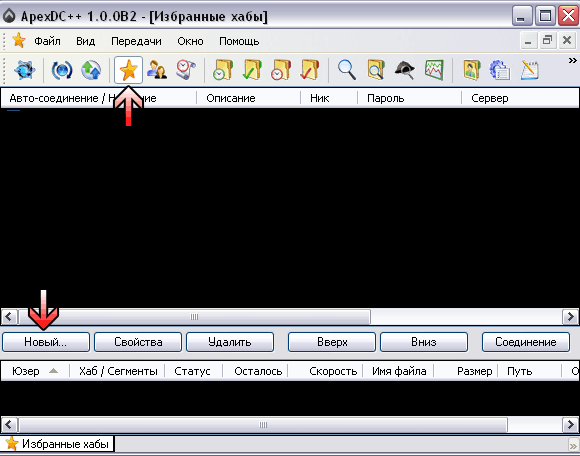Viewport: 580px width, 456px height.
Task: Click hub list scrollbar right arrow
Action: tap(570, 317)
